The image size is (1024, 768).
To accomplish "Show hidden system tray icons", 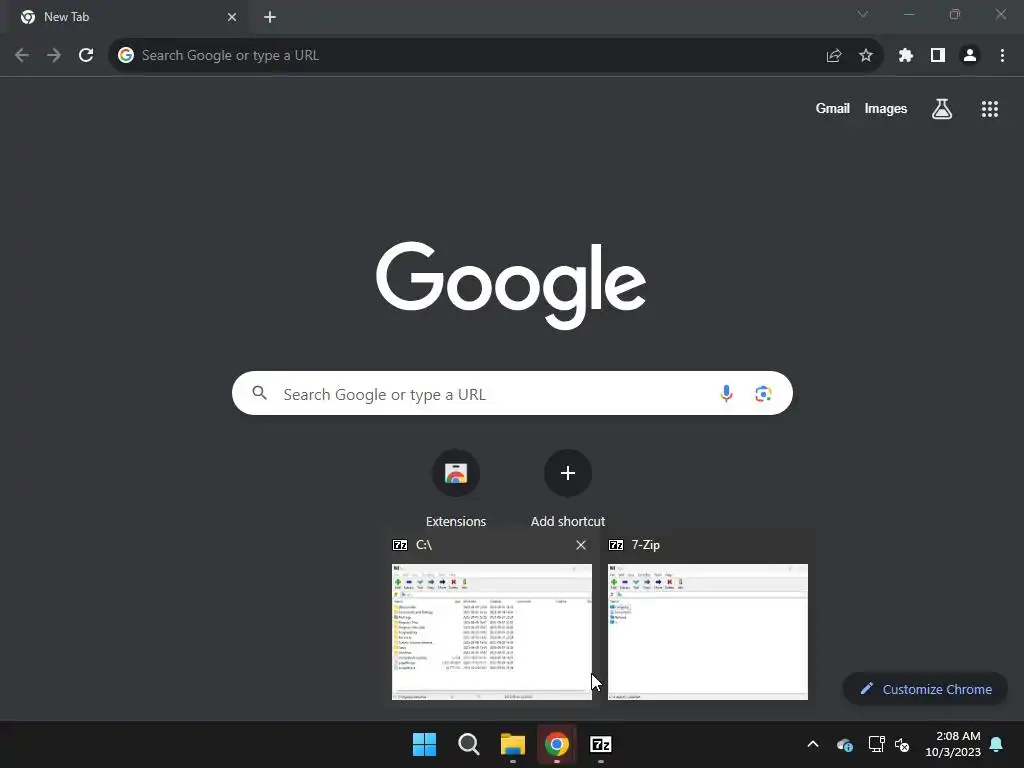I will coord(813,744).
